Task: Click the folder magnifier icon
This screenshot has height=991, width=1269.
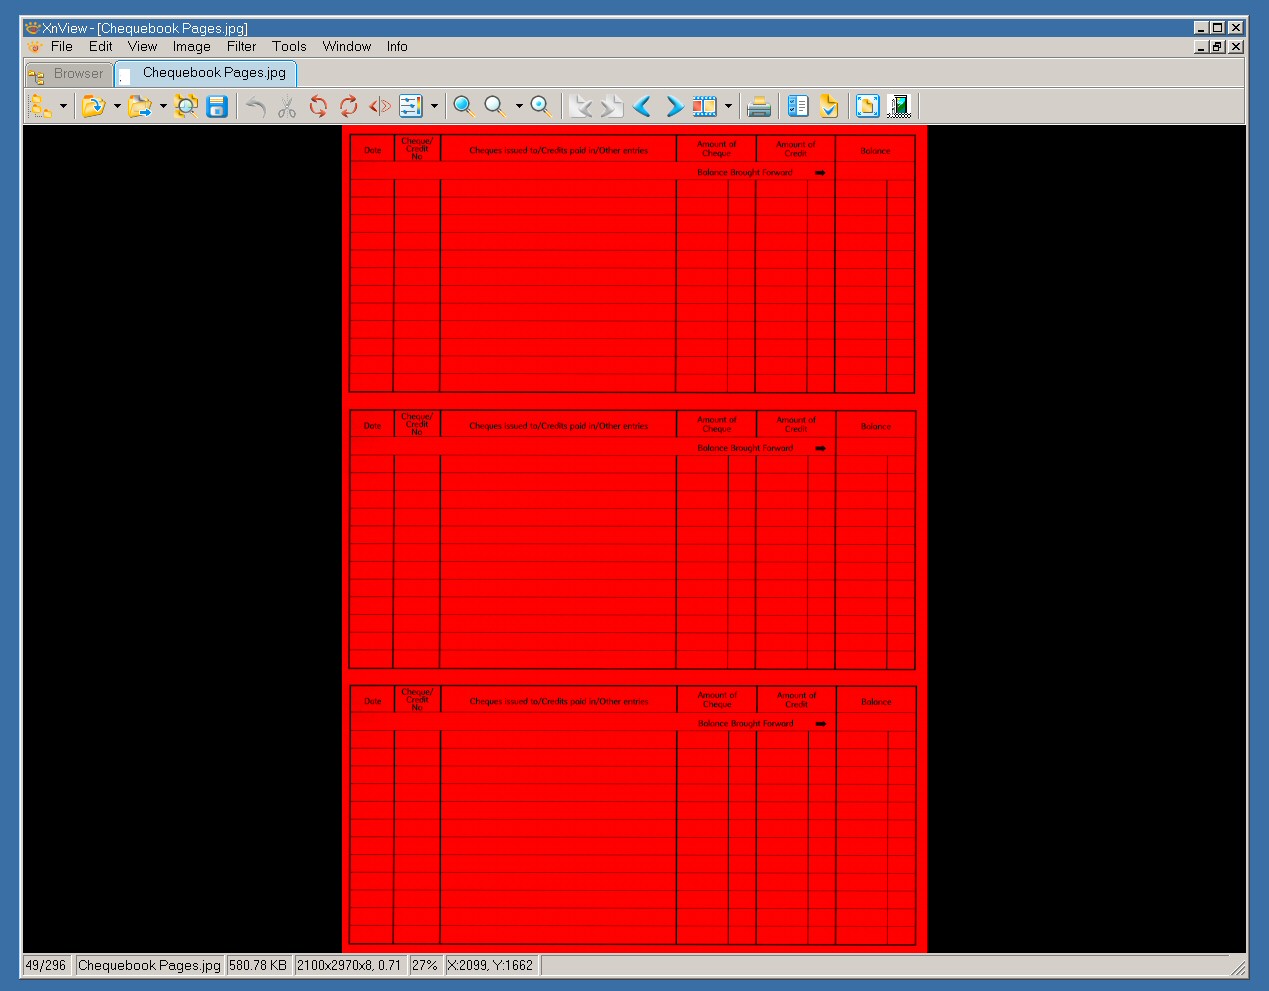Action: 186,106
